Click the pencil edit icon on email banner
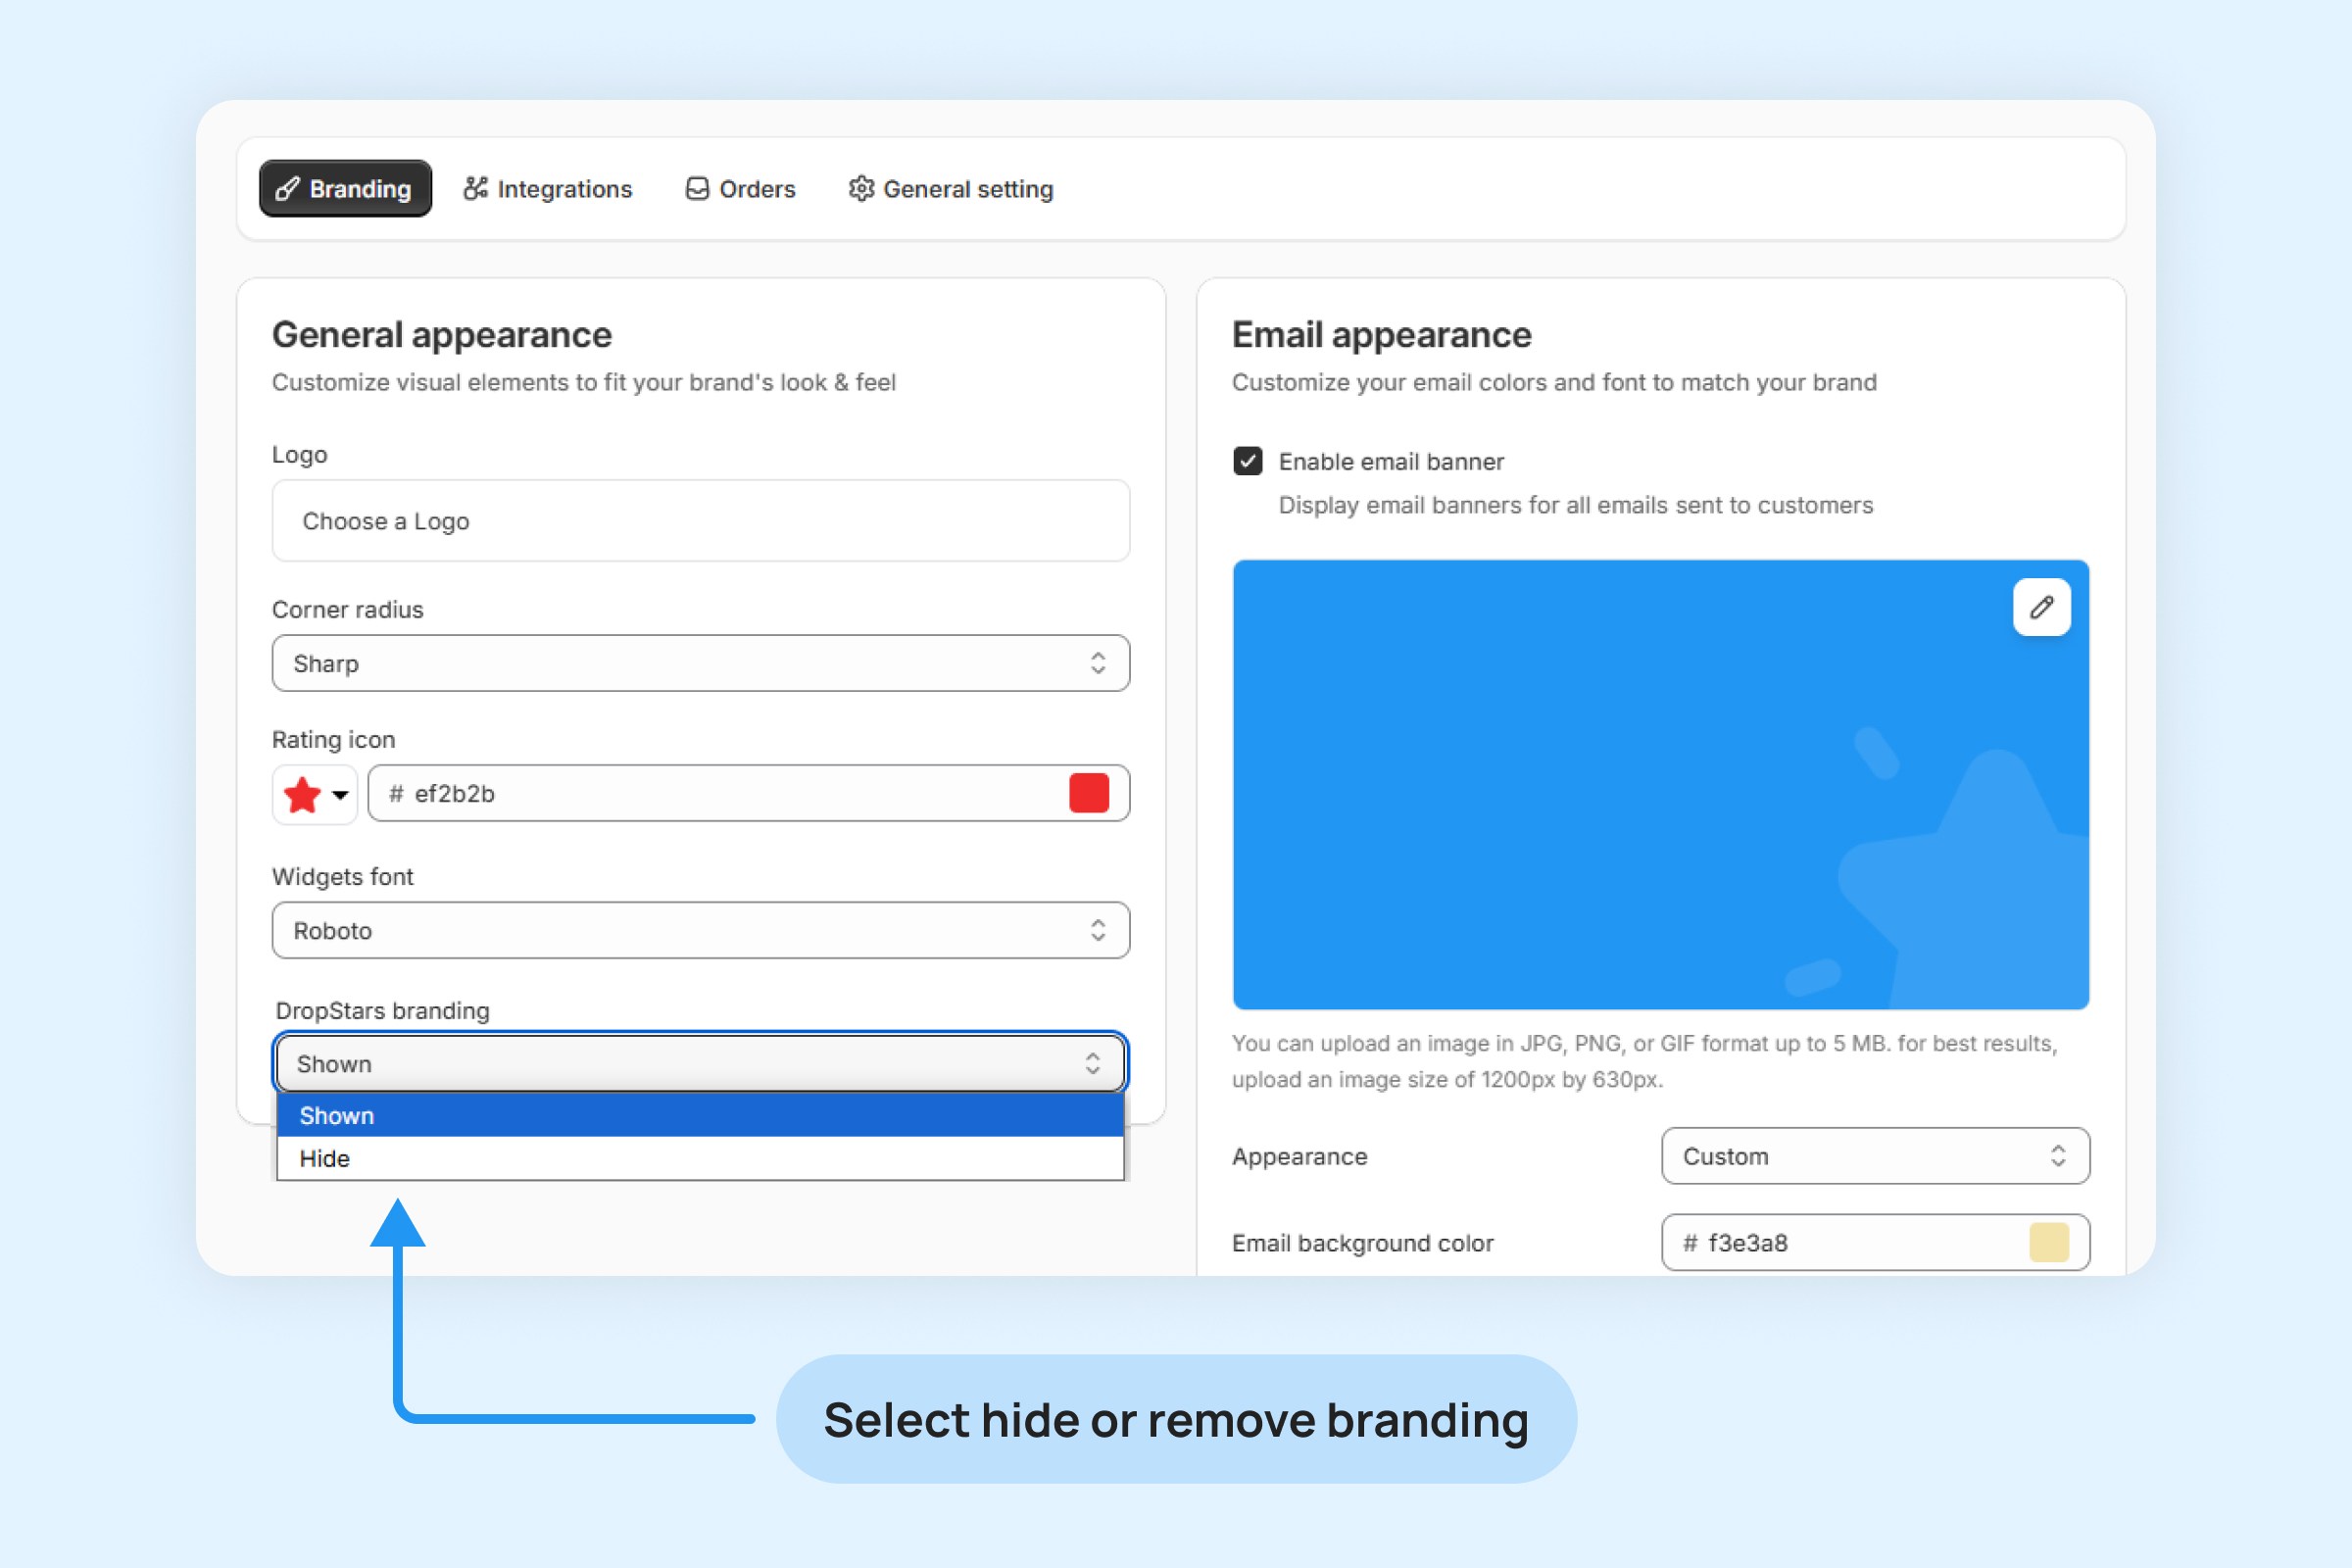 click(x=2041, y=607)
